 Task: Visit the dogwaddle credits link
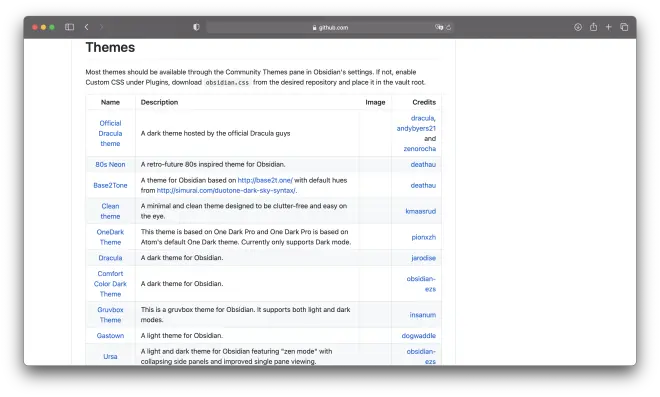pos(418,336)
